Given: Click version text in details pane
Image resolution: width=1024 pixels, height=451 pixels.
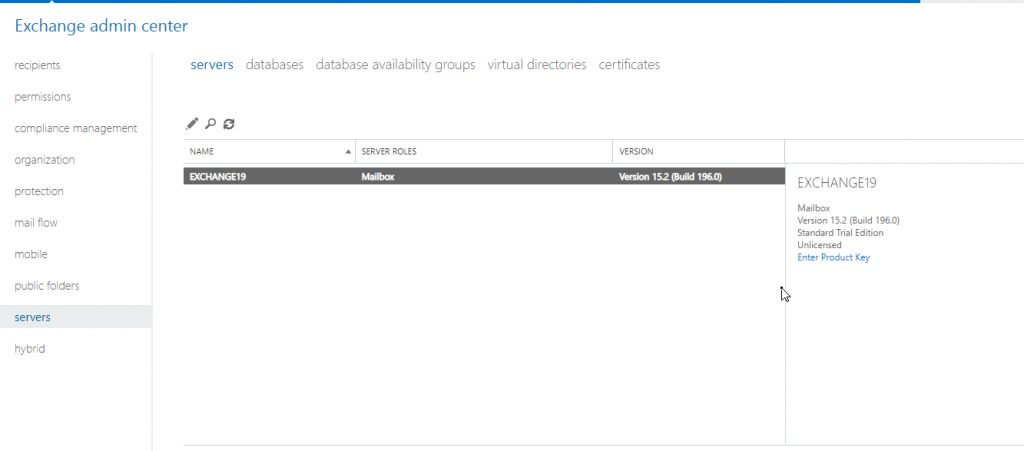Looking at the screenshot, I should (848, 221).
